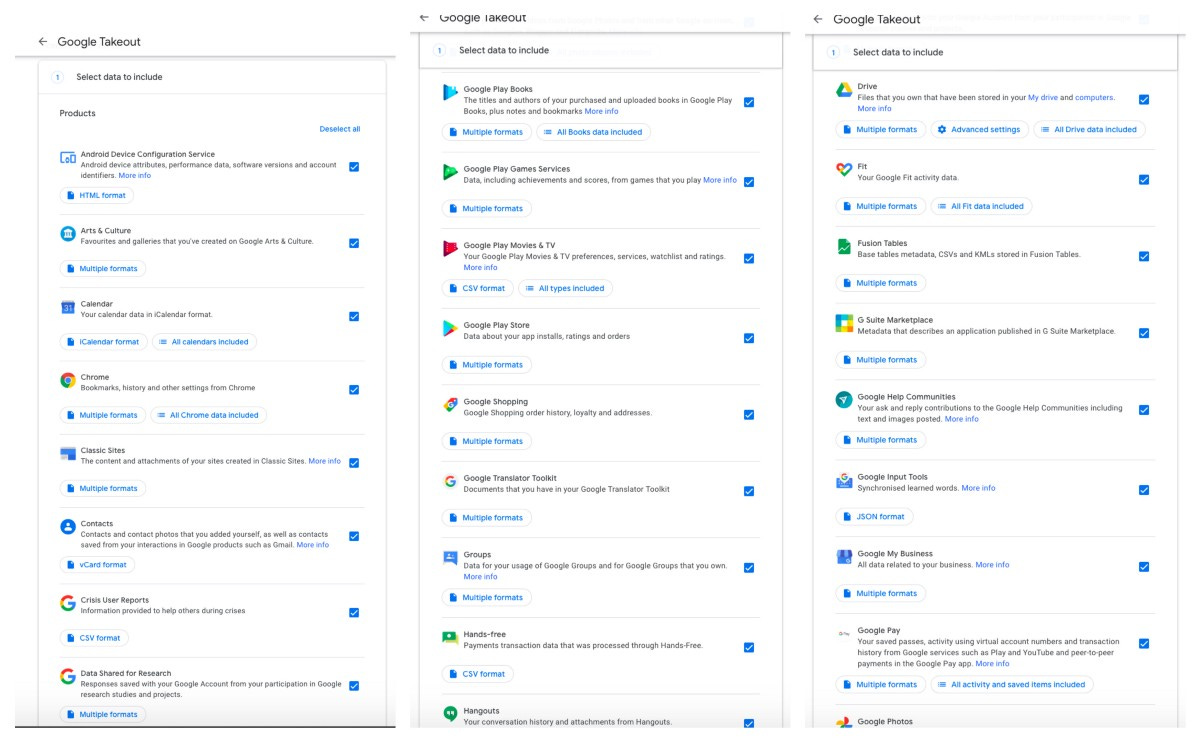This screenshot has width=1200, height=742.
Task: Uncheck the Google Shopping checkbox
Action: click(x=749, y=415)
